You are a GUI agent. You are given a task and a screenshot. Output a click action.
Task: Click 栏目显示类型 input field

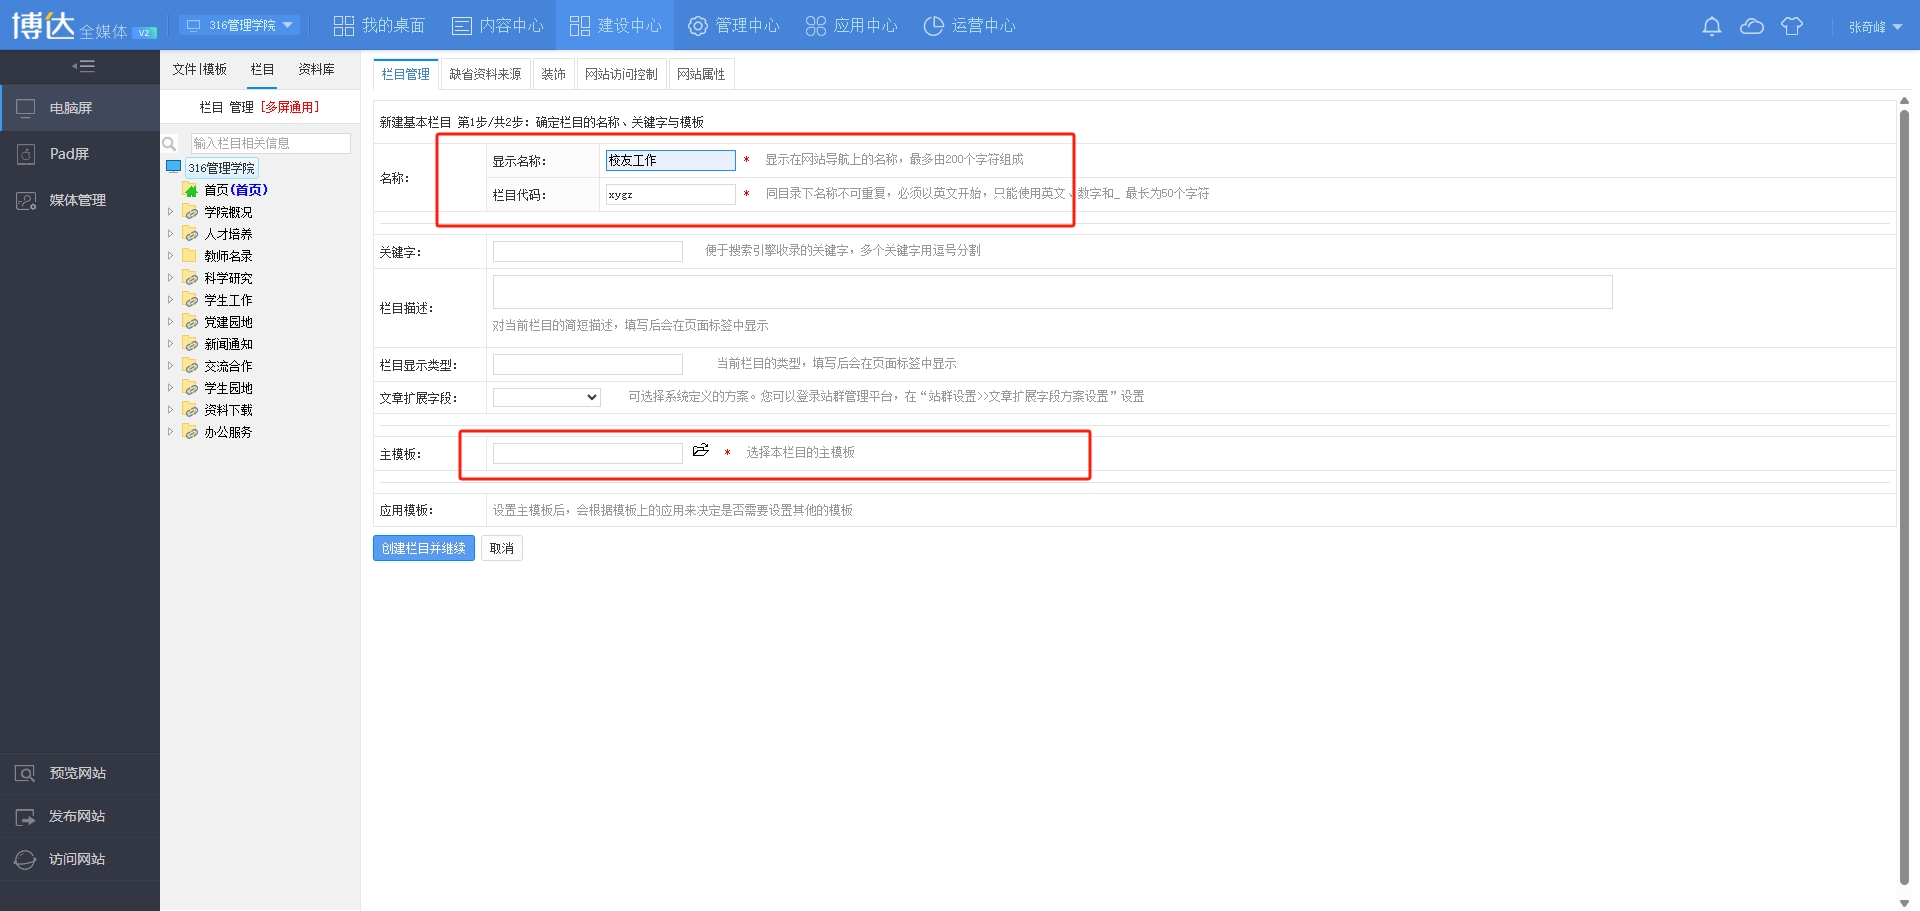pyautogui.click(x=588, y=364)
